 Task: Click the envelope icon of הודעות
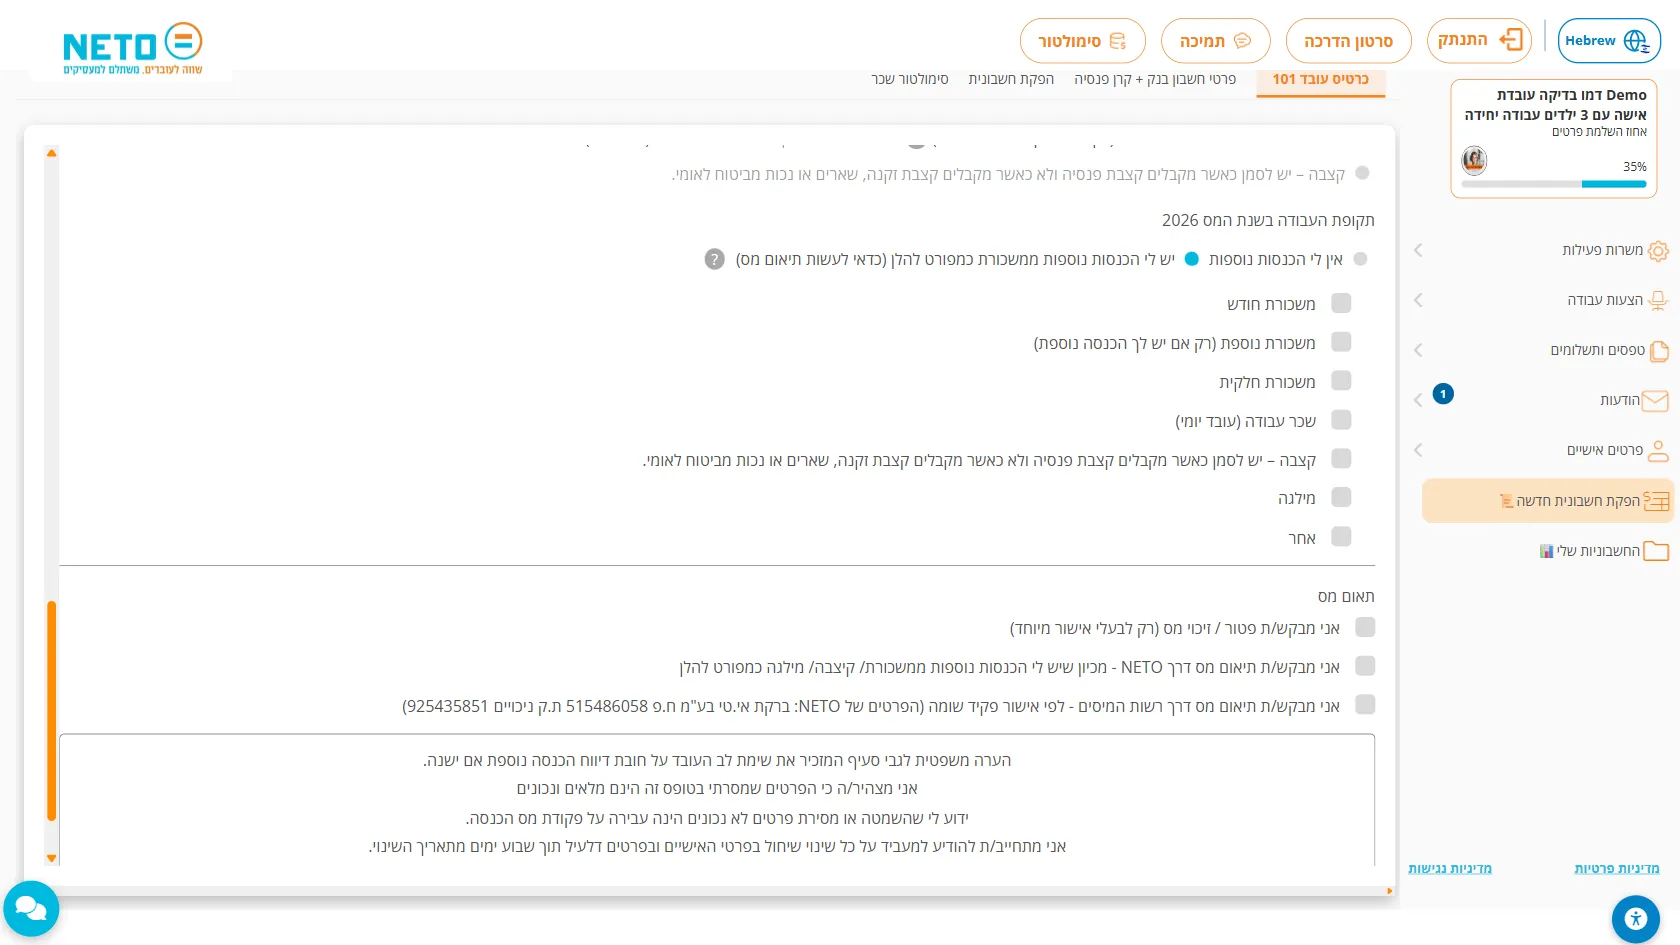tap(1655, 400)
